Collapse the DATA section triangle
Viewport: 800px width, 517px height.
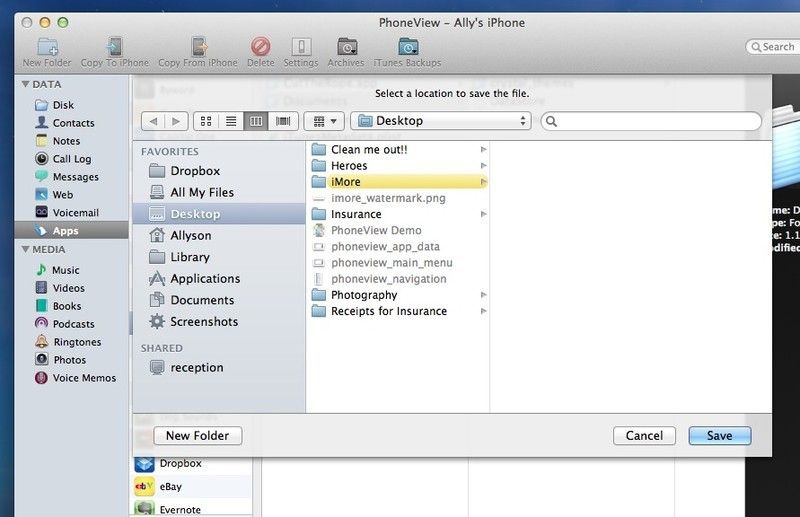pos(25,85)
